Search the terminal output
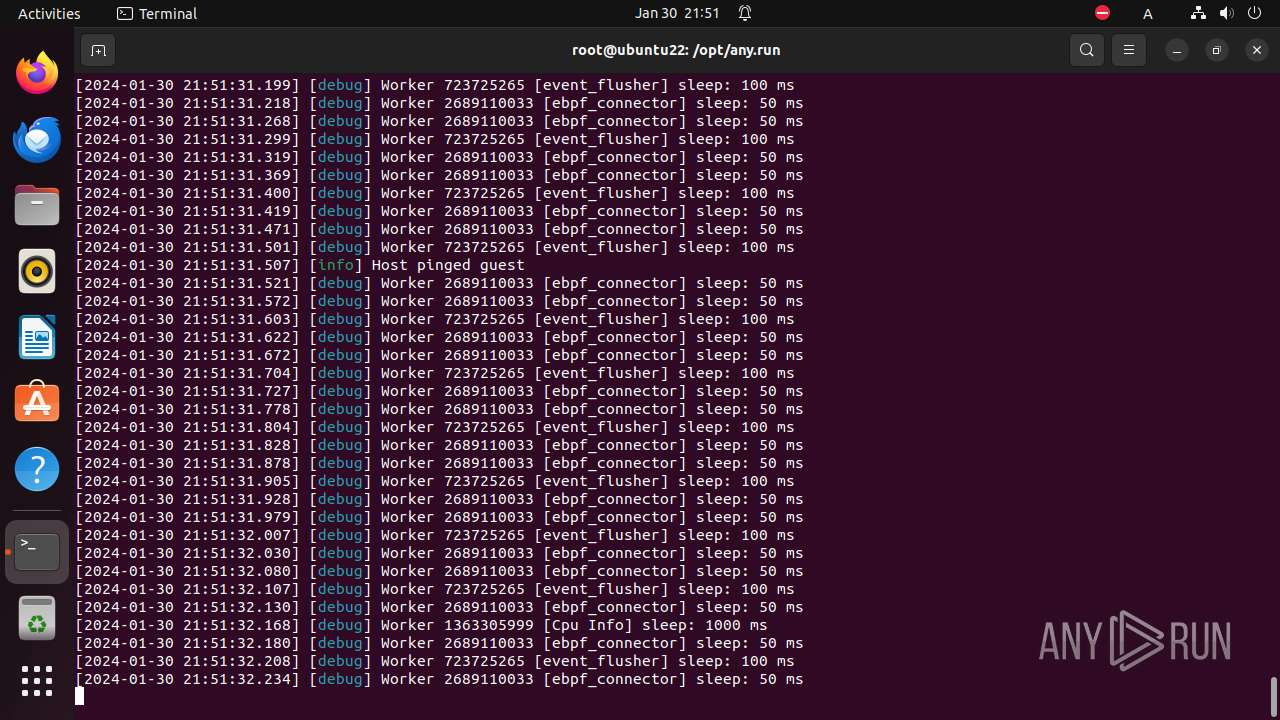Viewport: 1280px width, 720px height. point(1087,50)
